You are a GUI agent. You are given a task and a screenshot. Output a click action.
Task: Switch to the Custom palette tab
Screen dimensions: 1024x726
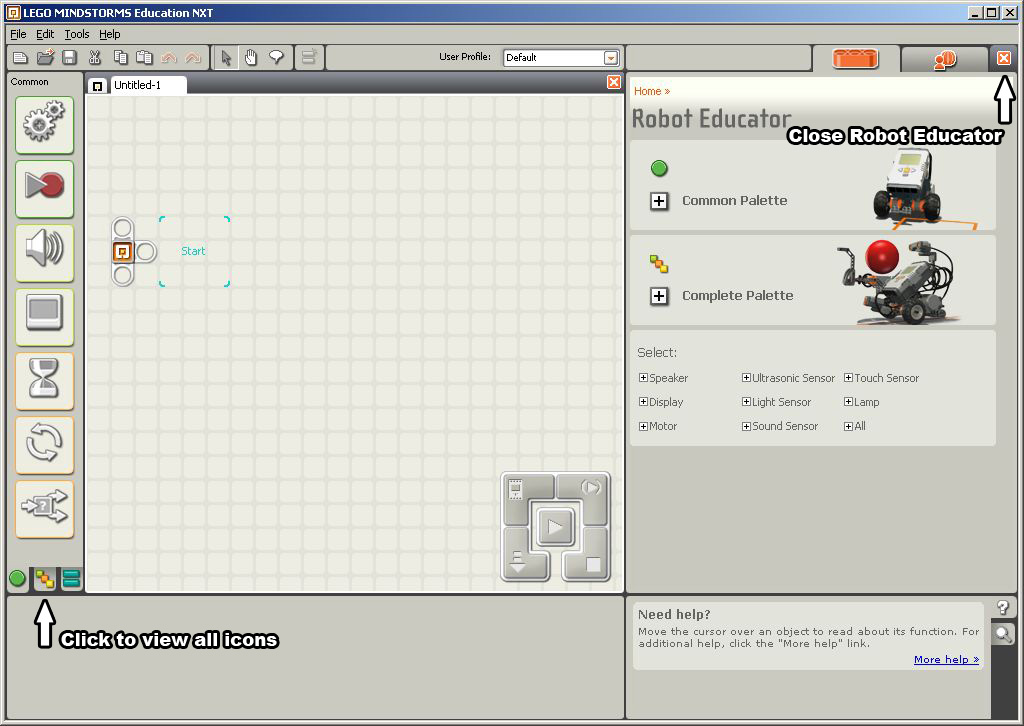point(71,578)
